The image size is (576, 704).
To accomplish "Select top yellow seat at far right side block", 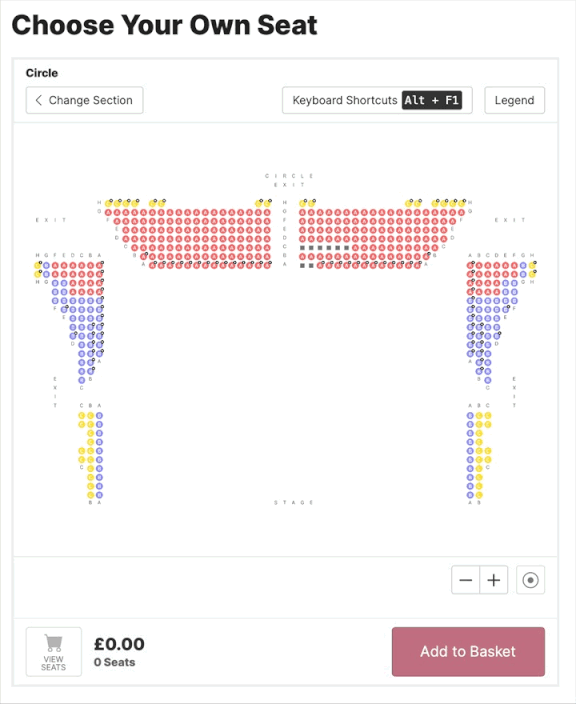I will coord(532,265).
